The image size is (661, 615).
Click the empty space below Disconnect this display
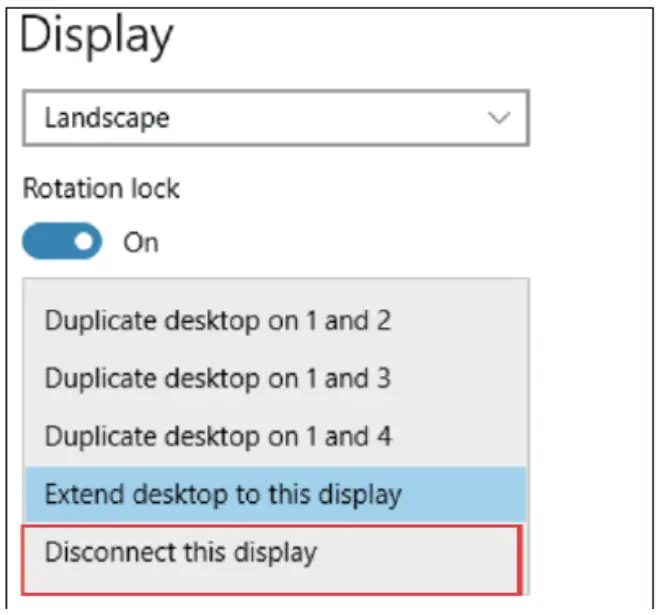[272, 579]
